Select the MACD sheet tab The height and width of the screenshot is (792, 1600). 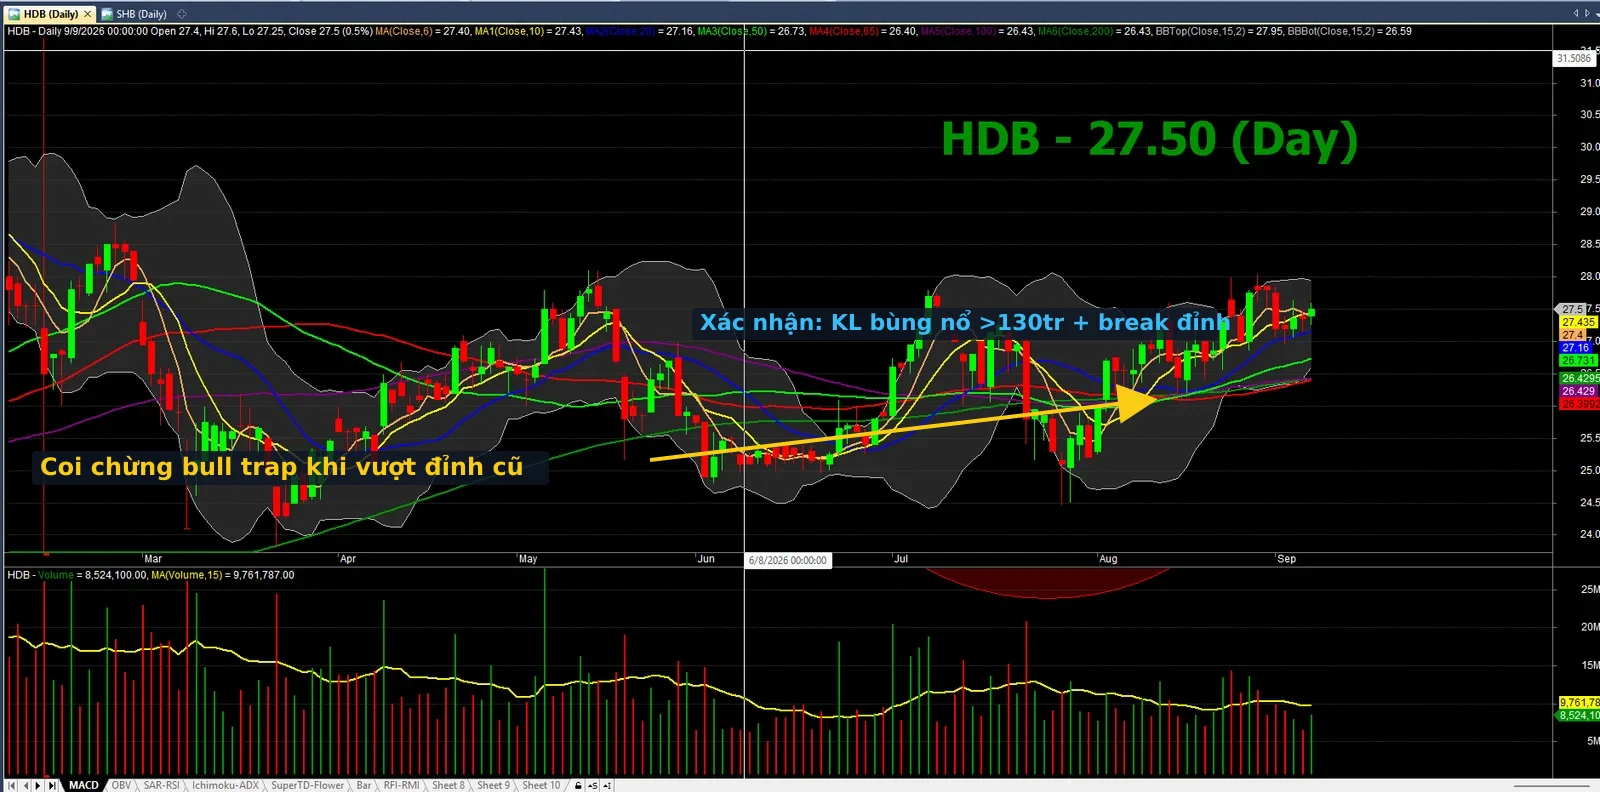pyautogui.click(x=84, y=785)
